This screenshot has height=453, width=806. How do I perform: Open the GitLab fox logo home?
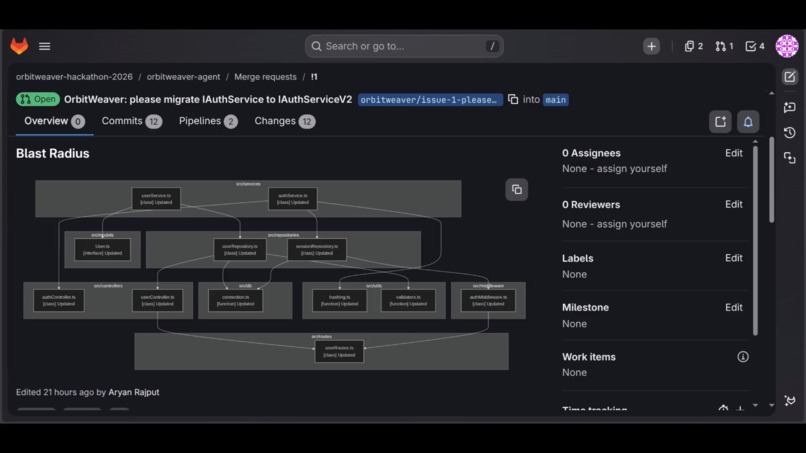point(19,46)
